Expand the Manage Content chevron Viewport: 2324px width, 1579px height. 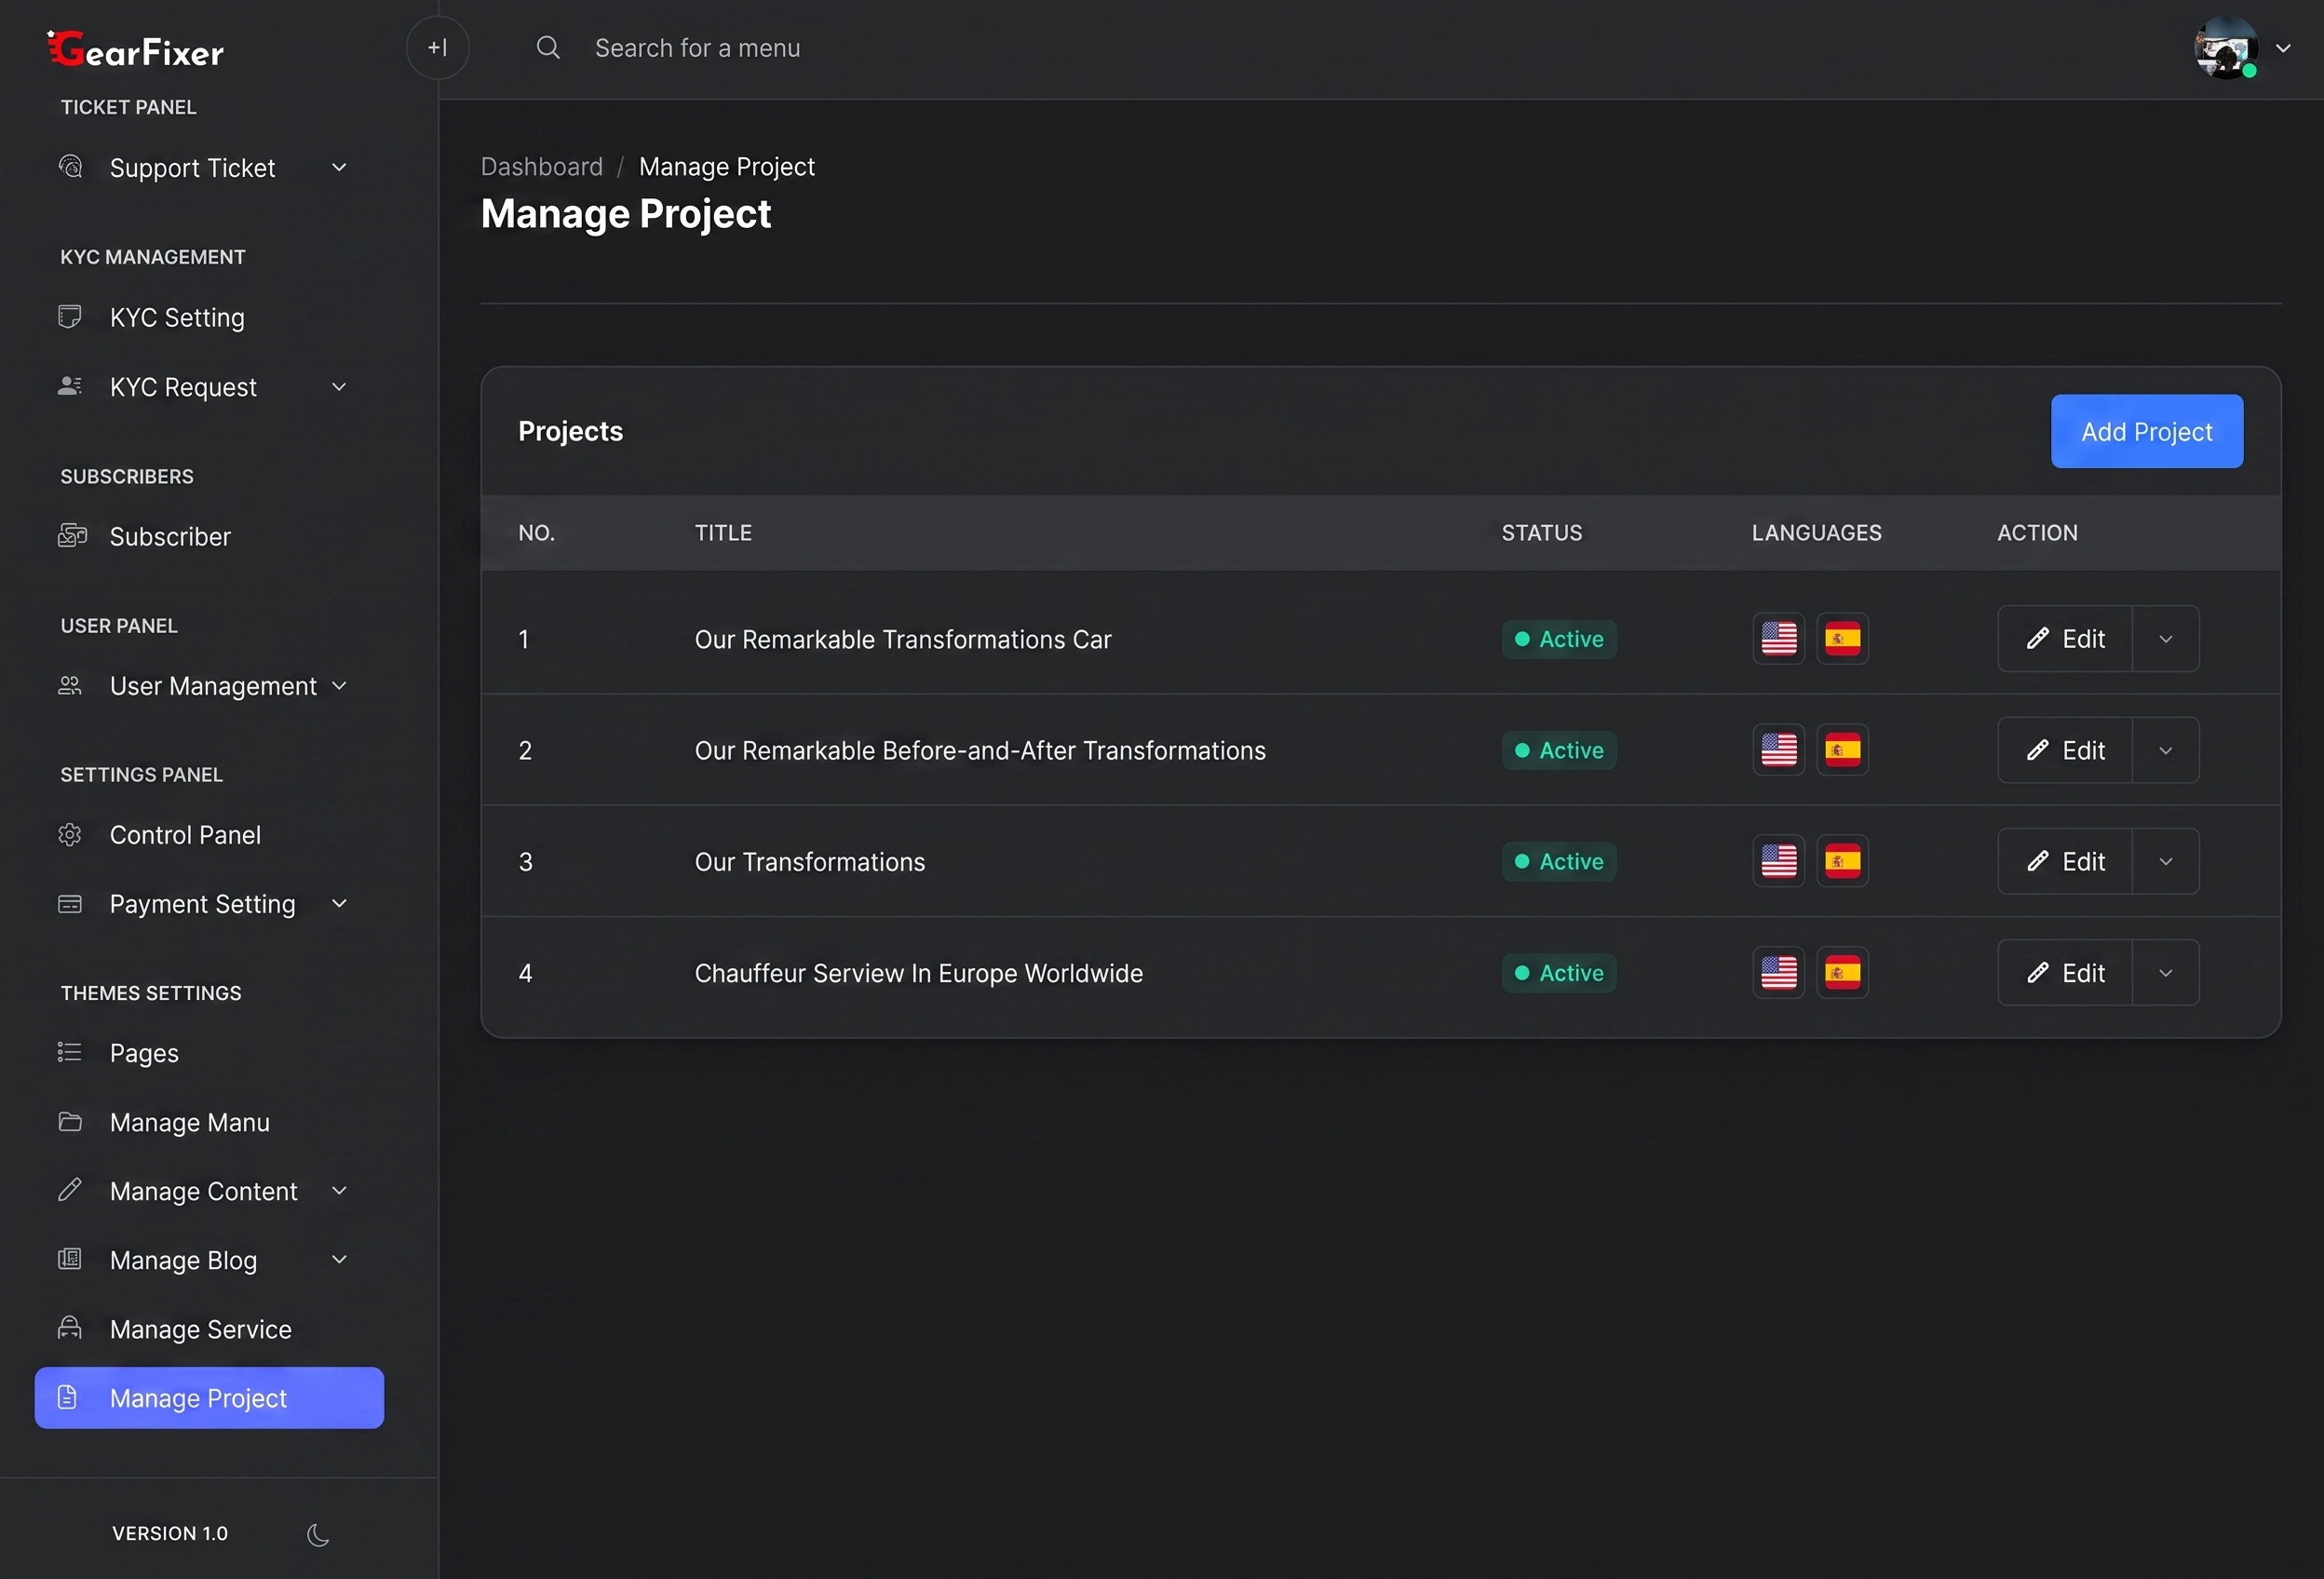[339, 1190]
